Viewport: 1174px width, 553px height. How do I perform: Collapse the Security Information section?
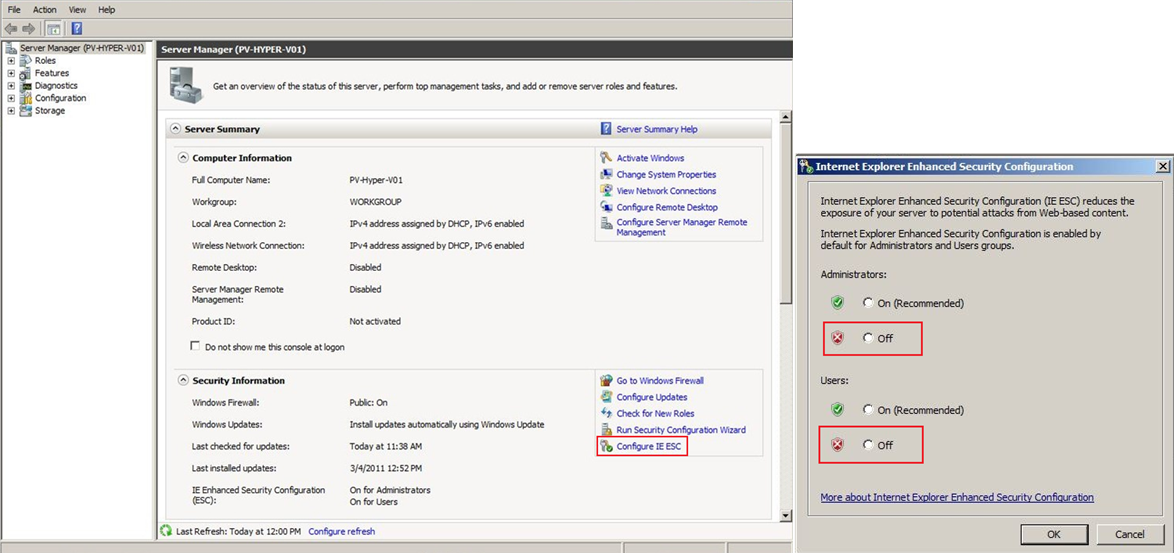pyautogui.click(x=183, y=380)
